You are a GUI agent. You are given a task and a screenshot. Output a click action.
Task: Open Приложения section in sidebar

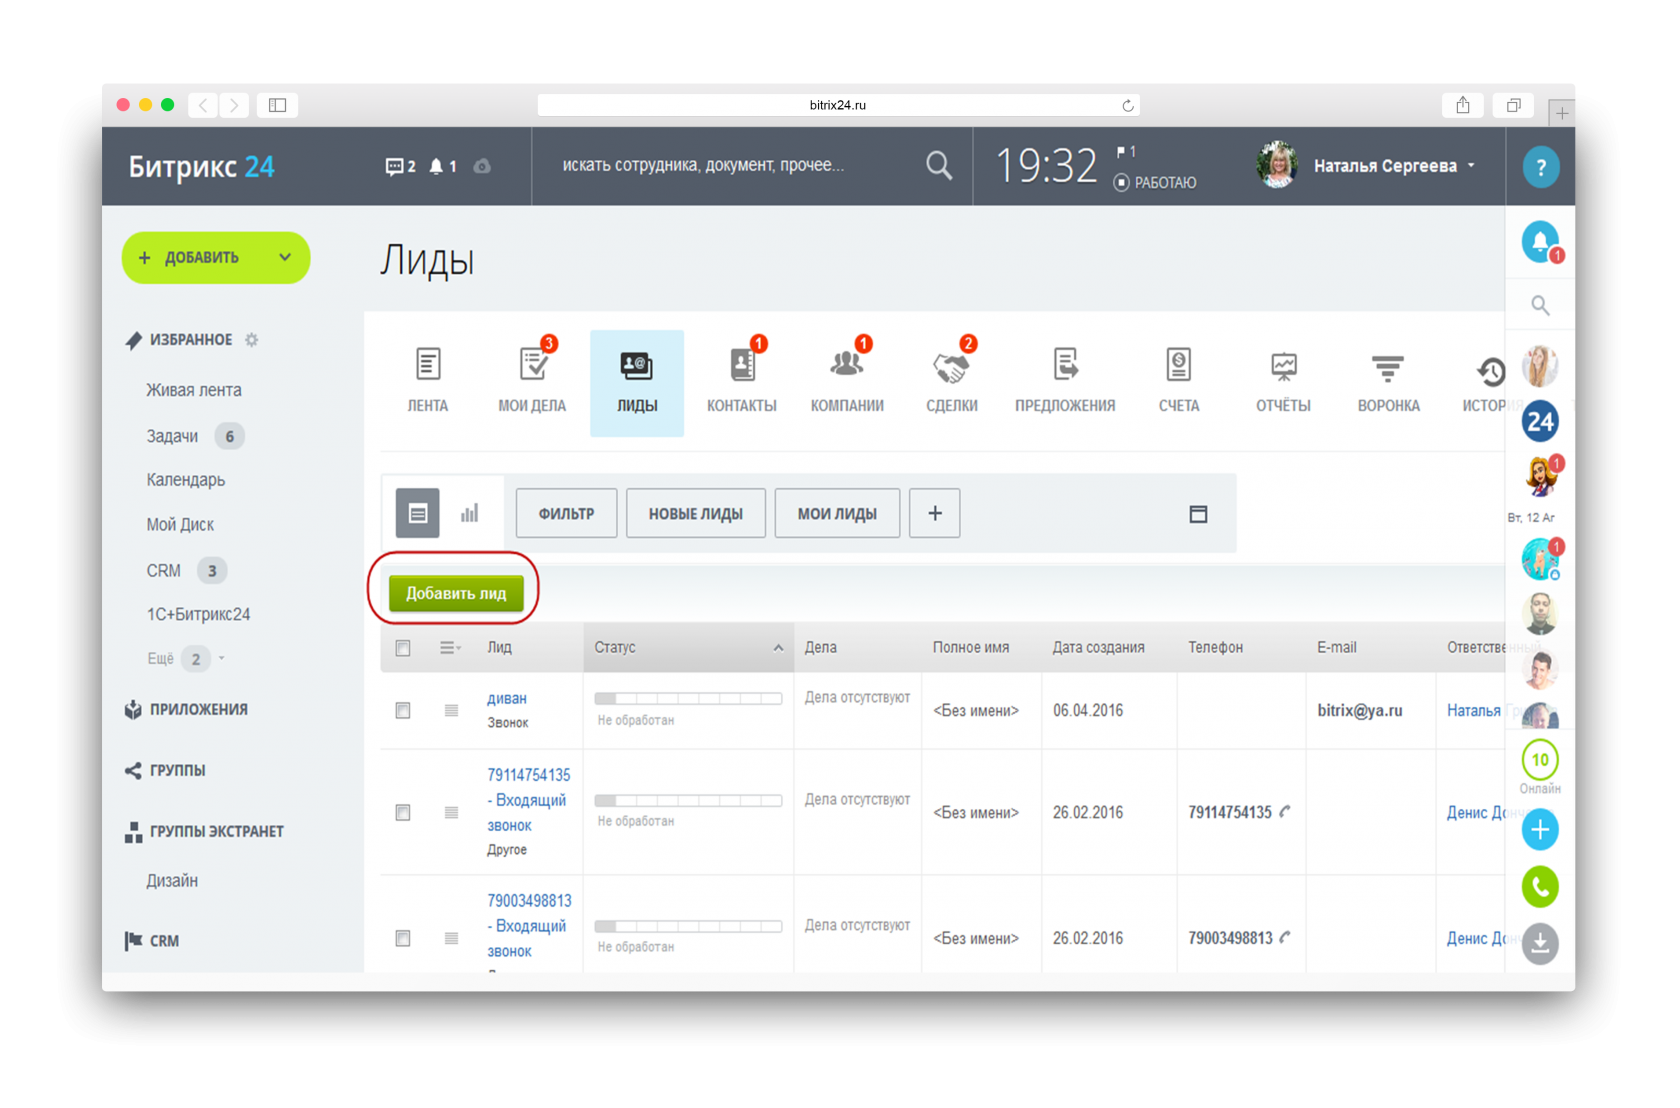tap(198, 709)
